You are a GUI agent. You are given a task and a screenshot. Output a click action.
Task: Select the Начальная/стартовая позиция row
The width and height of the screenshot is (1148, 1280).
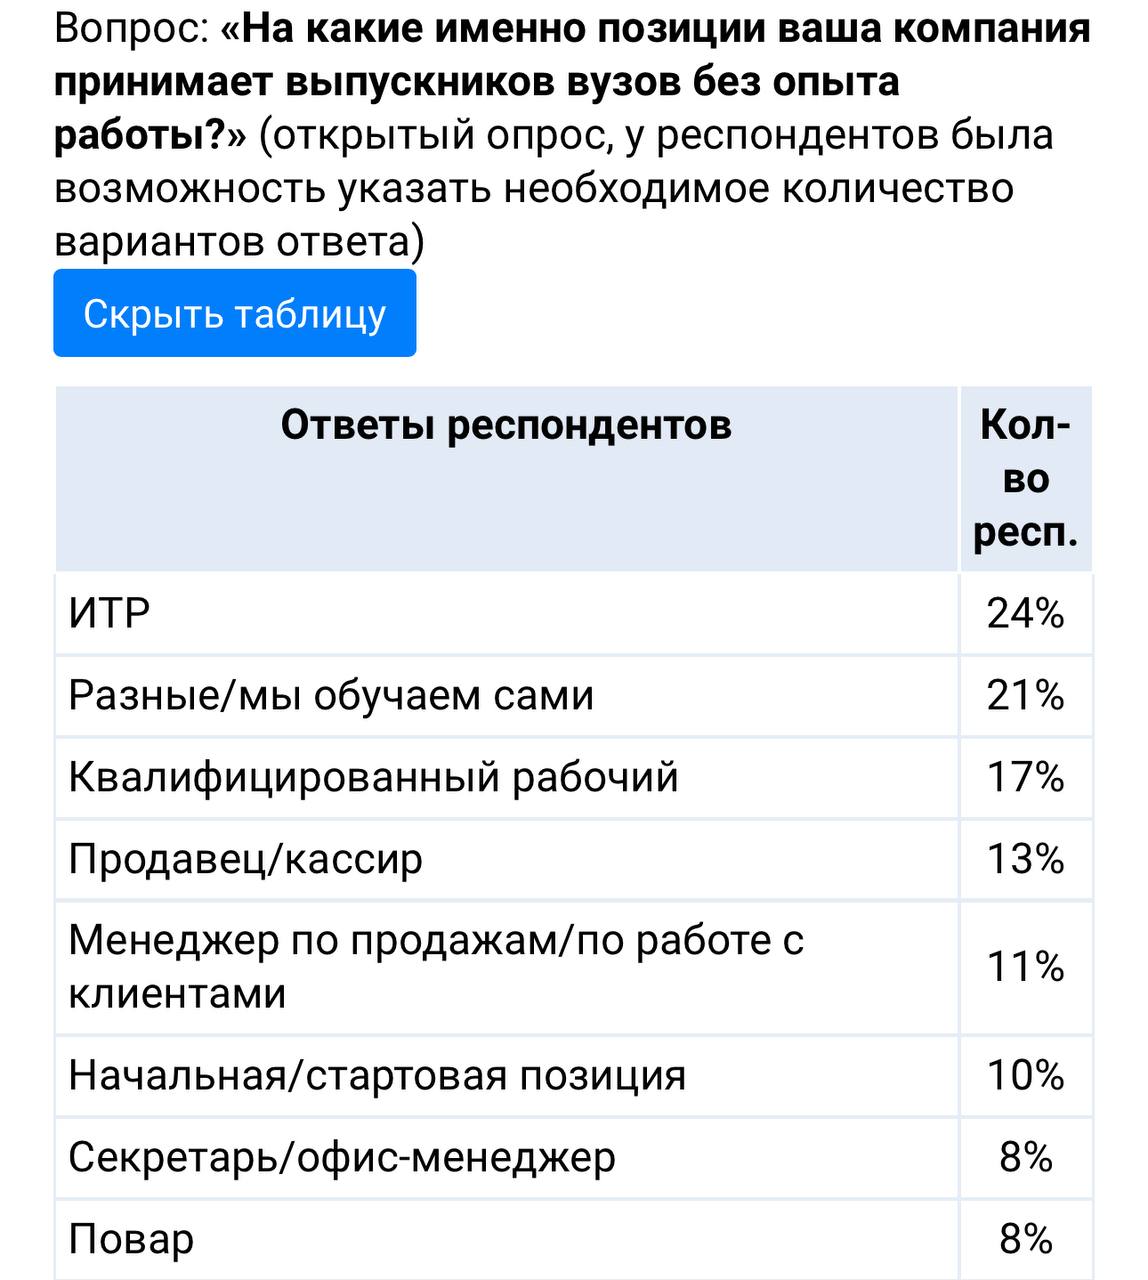coord(574,1076)
